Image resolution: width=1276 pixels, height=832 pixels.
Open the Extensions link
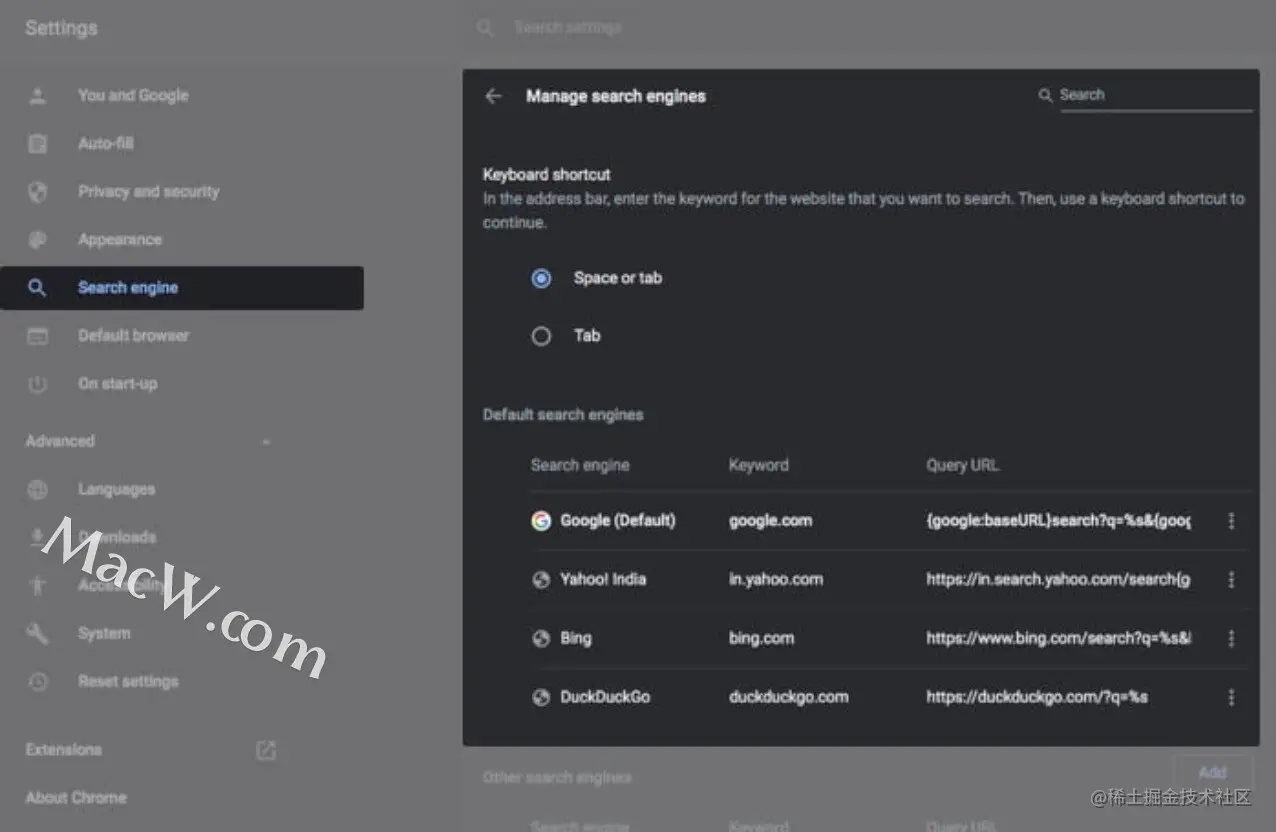pyautogui.click(x=63, y=750)
